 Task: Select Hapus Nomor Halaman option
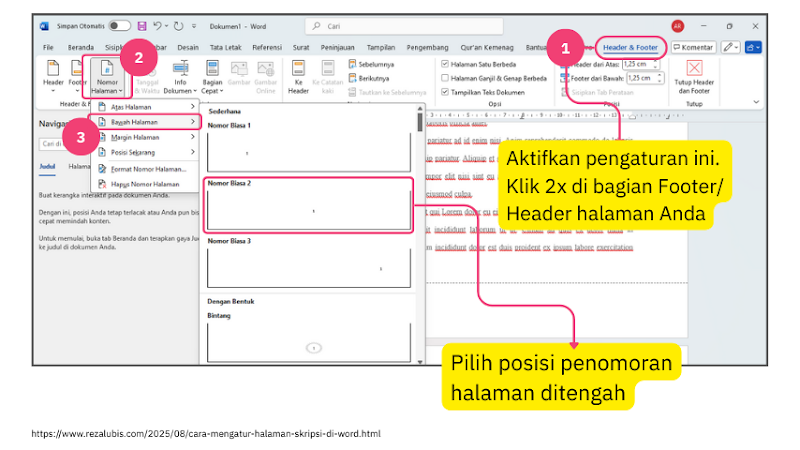145,184
